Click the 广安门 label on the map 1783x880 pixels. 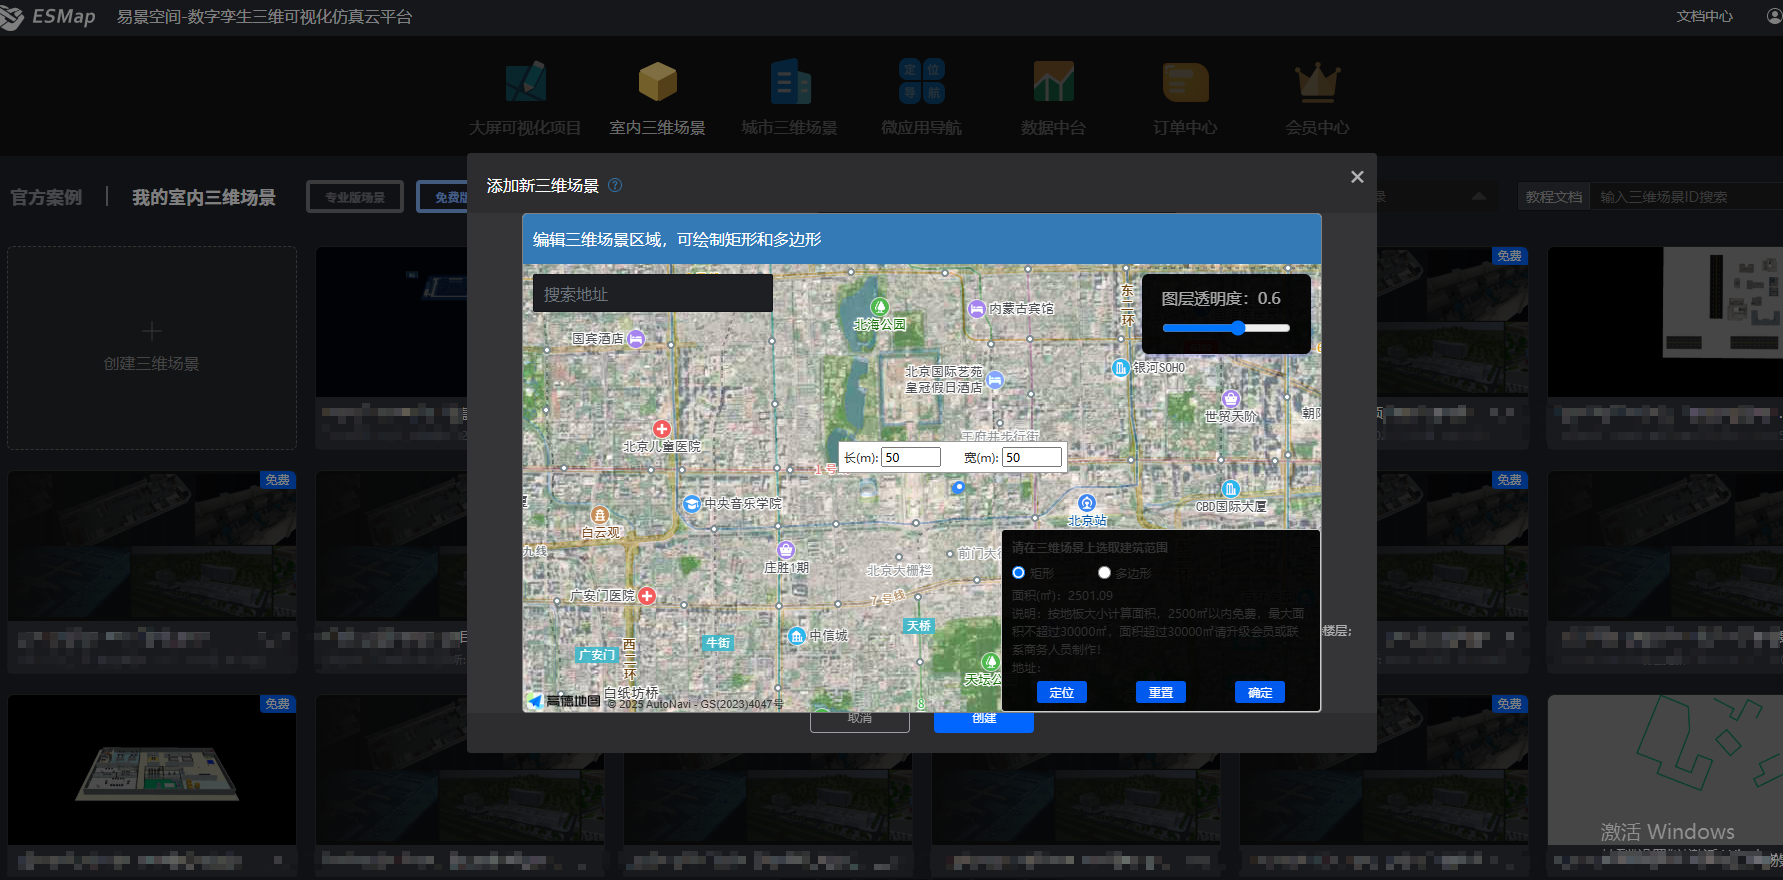596,655
